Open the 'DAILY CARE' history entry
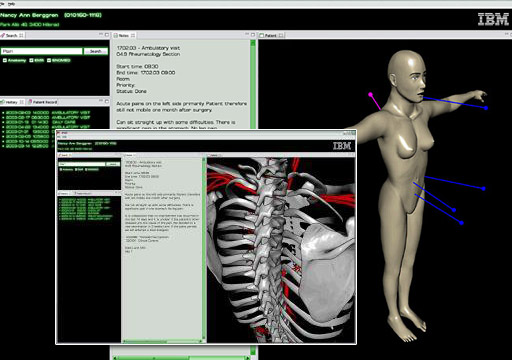The image size is (512, 360). (41, 122)
